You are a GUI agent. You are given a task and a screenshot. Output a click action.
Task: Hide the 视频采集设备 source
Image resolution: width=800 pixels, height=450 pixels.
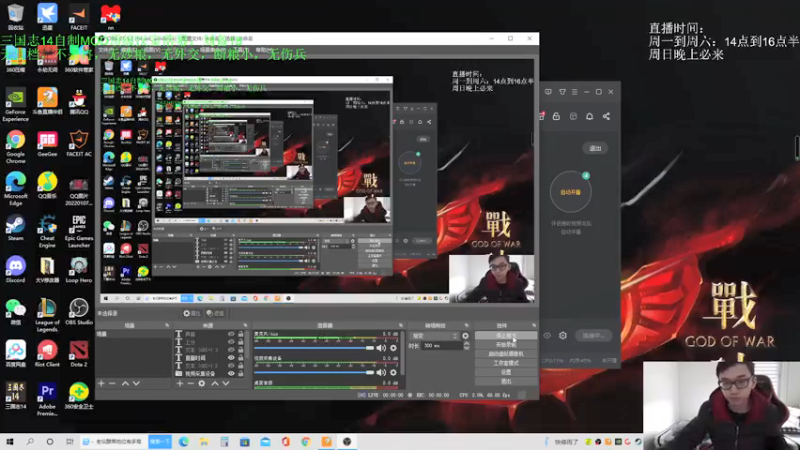point(231,373)
